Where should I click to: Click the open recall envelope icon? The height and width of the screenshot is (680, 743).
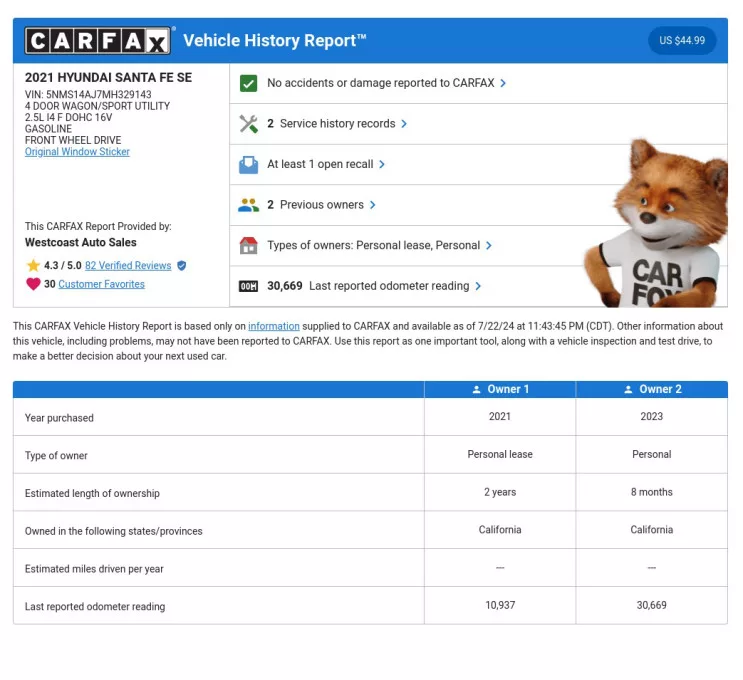249,164
